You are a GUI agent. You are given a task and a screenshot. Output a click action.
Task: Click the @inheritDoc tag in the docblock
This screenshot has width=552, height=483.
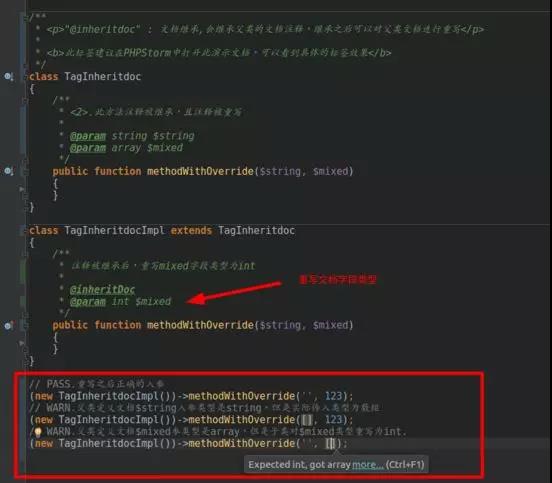pos(102,290)
